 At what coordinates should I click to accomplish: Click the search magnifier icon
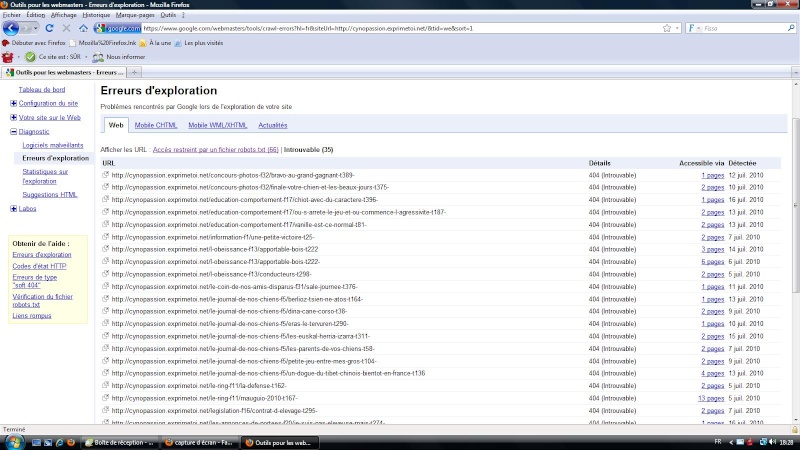(x=791, y=28)
